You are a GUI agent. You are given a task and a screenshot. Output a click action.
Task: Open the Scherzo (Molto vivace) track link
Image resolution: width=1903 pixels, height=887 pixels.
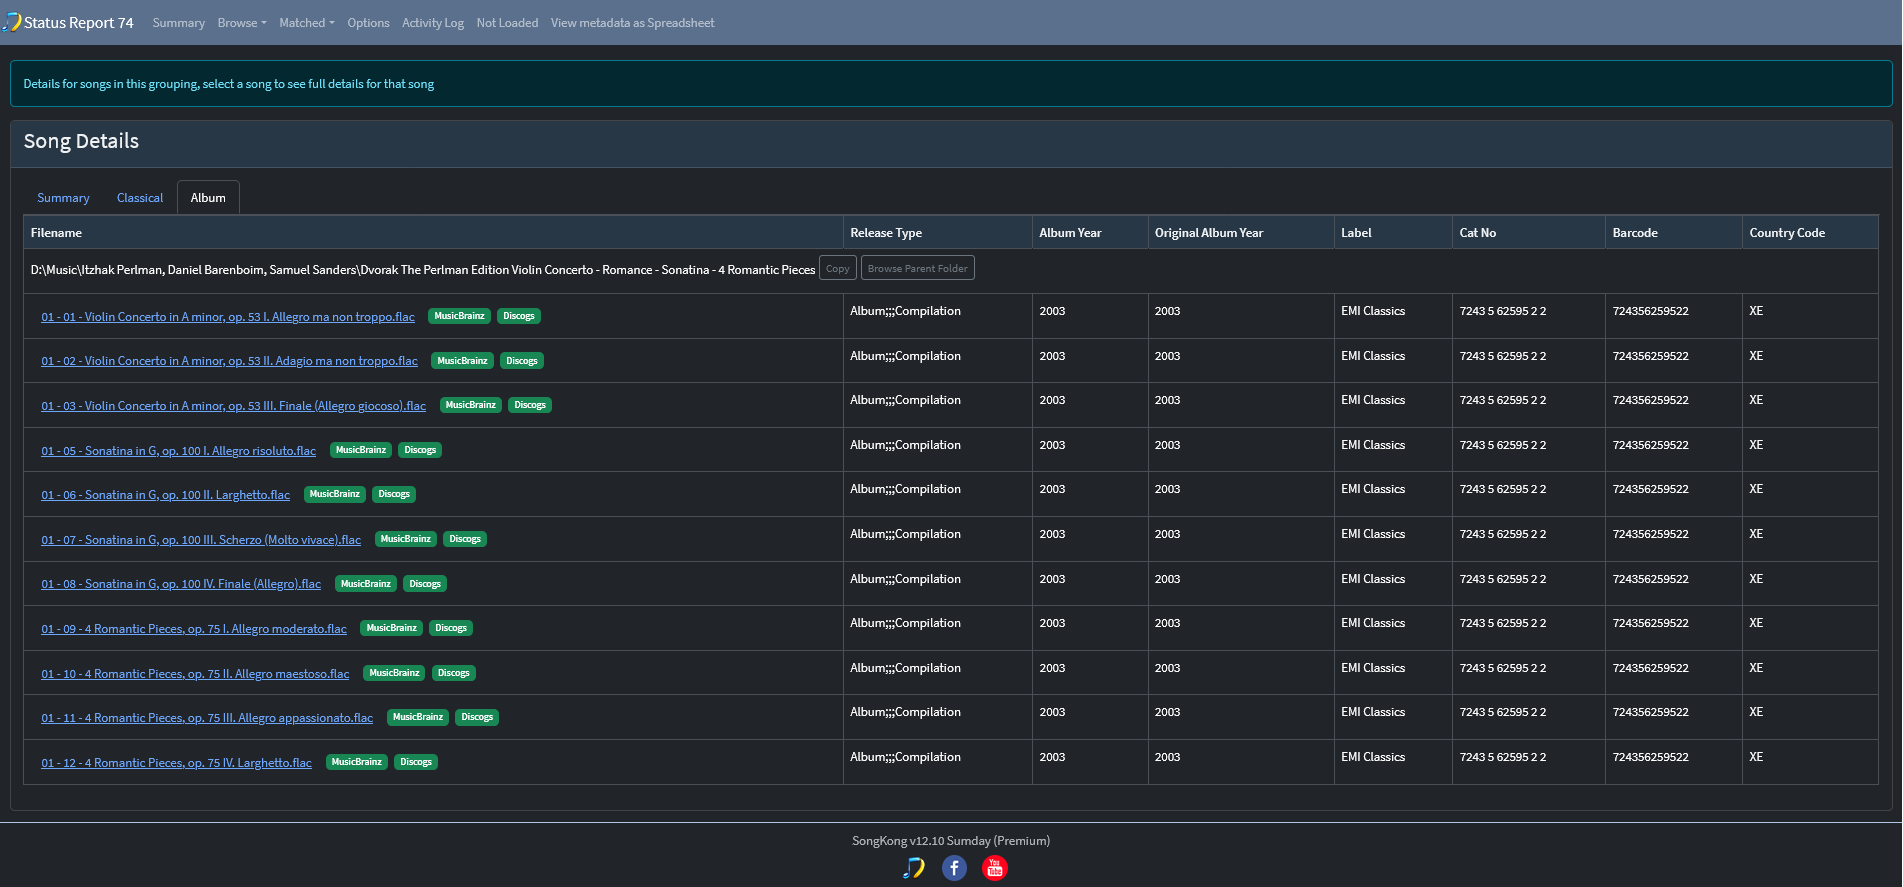tap(201, 540)
